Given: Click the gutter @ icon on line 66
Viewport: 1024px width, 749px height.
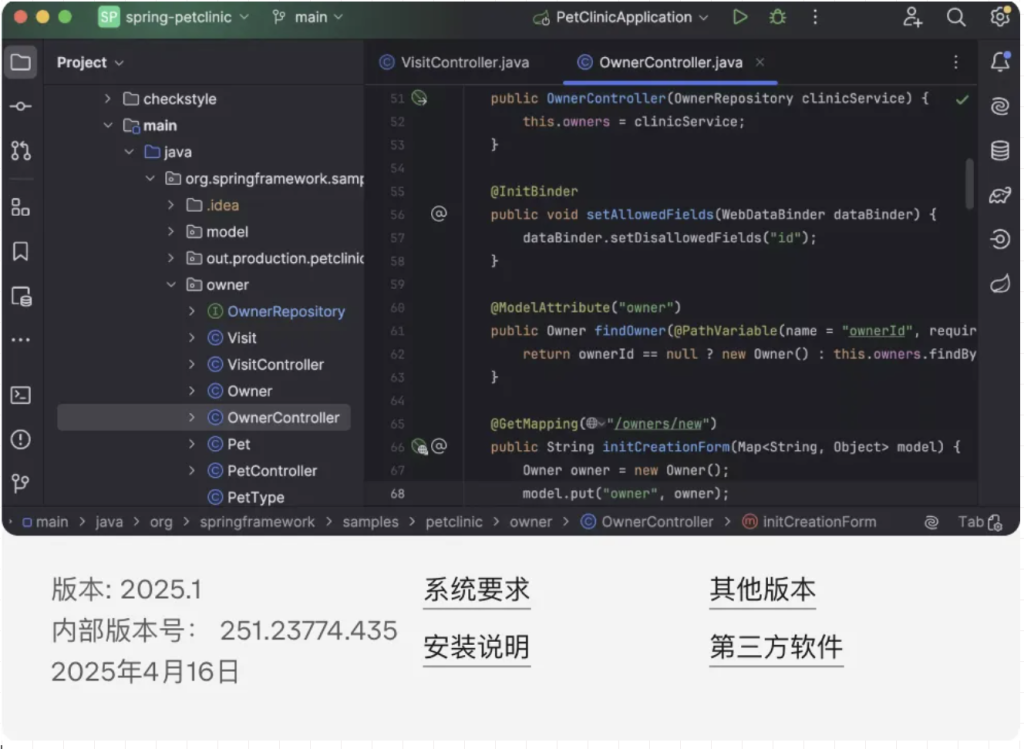Looking at the screenshot, I should [x=439, y=446].
